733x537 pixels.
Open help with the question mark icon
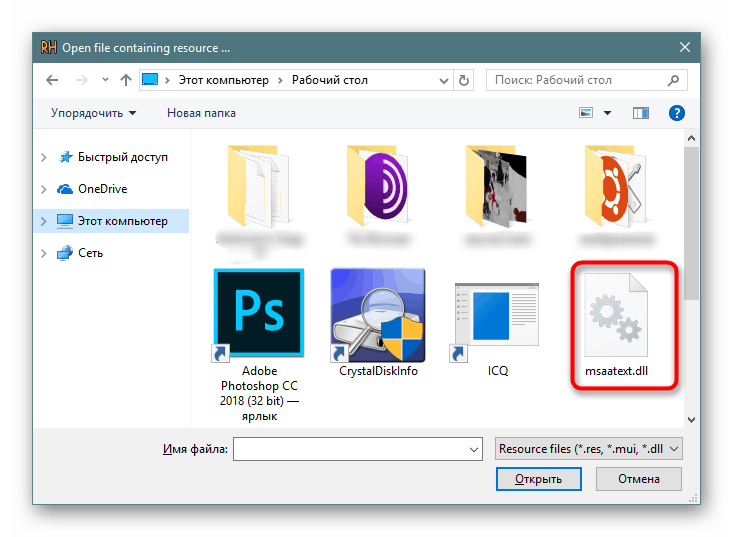point(676,113)
